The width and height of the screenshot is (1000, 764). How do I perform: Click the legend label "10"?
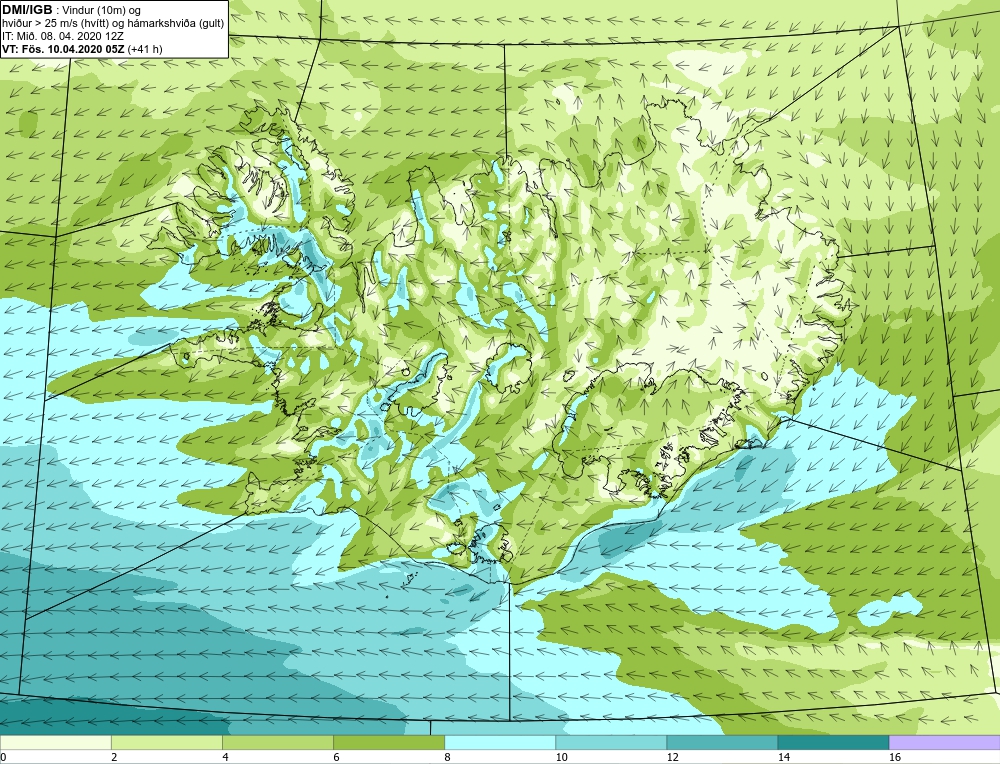pos(561,757)
